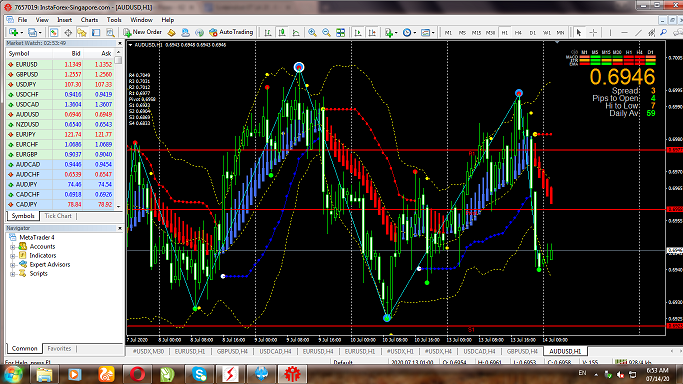Select the trendline drawing tool
Viewport: 683px width, 384px height.
[638, 32]
